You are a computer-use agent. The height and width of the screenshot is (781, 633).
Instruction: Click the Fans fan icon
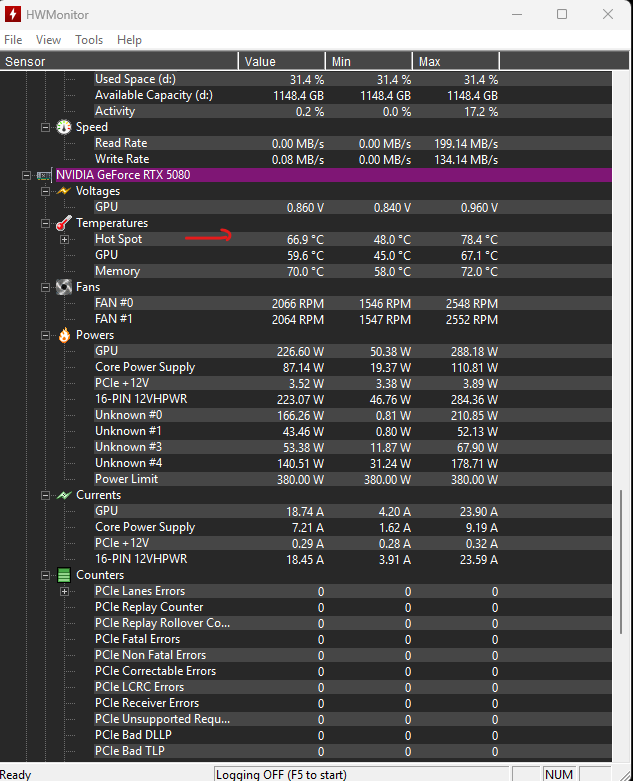[64, 287]
